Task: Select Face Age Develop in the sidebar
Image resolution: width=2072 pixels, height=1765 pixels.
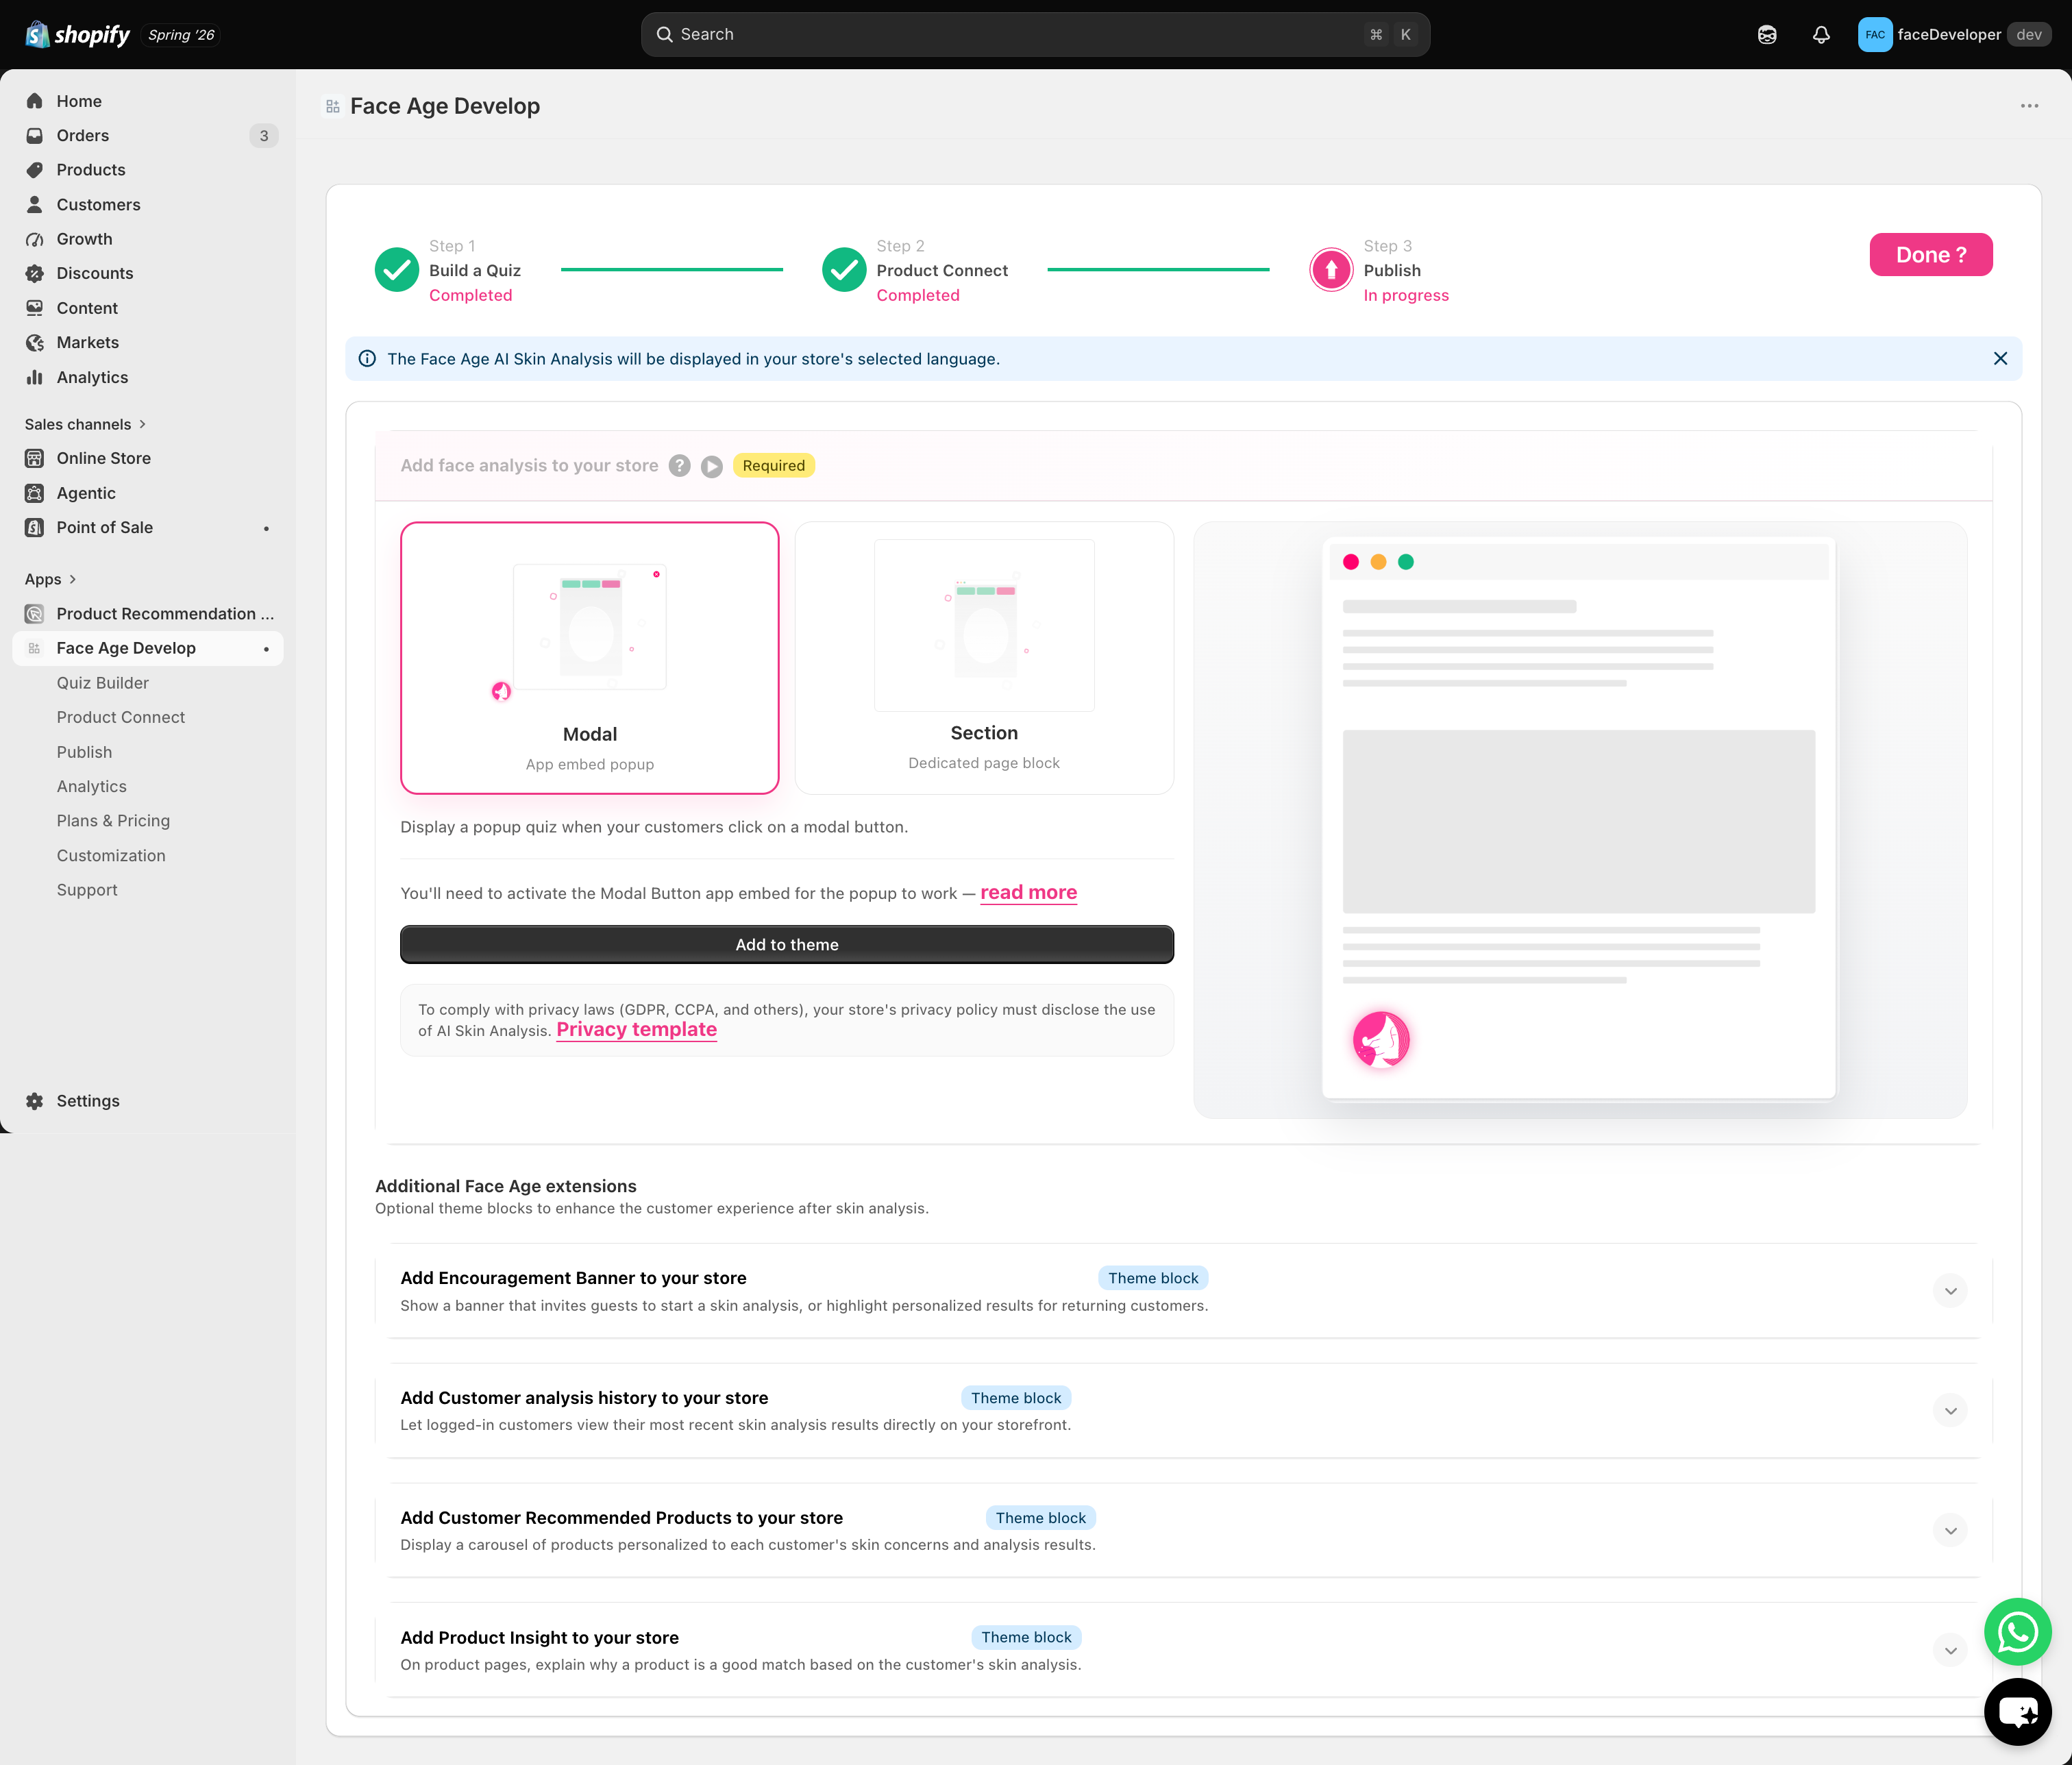Action: click(148, 648)
